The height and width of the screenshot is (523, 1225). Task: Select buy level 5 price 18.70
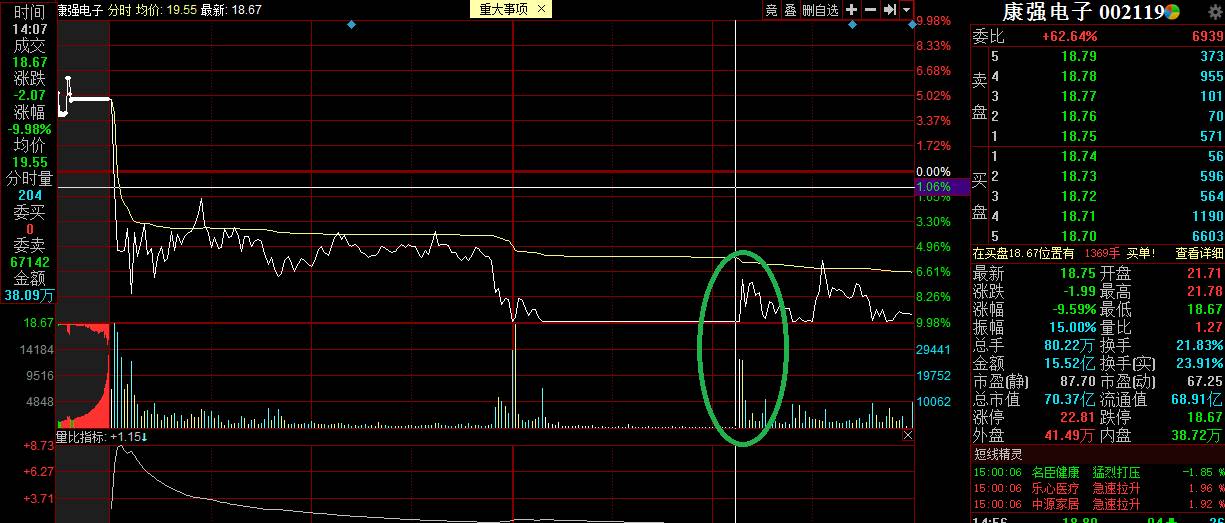[x=1078, y=235]
